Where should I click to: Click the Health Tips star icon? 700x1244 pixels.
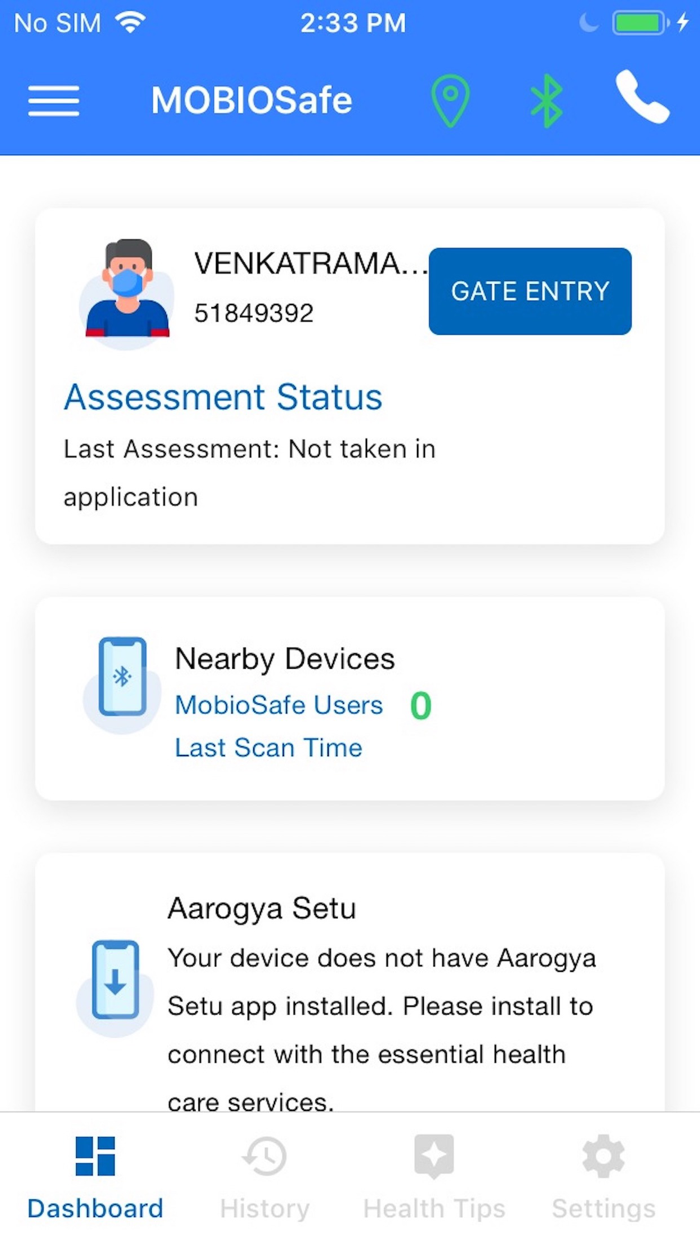tap(433, 1155)
